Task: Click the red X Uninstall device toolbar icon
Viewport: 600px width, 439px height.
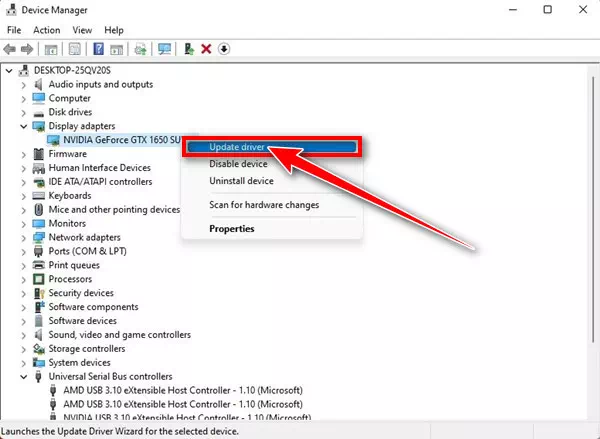Action: tap(206, 48)
